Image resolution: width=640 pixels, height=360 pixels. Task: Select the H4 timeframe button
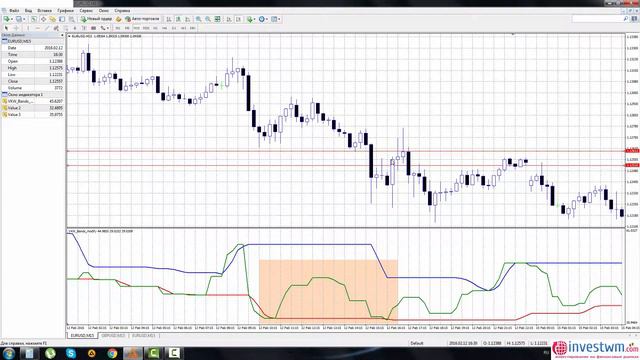coord(164,28)
